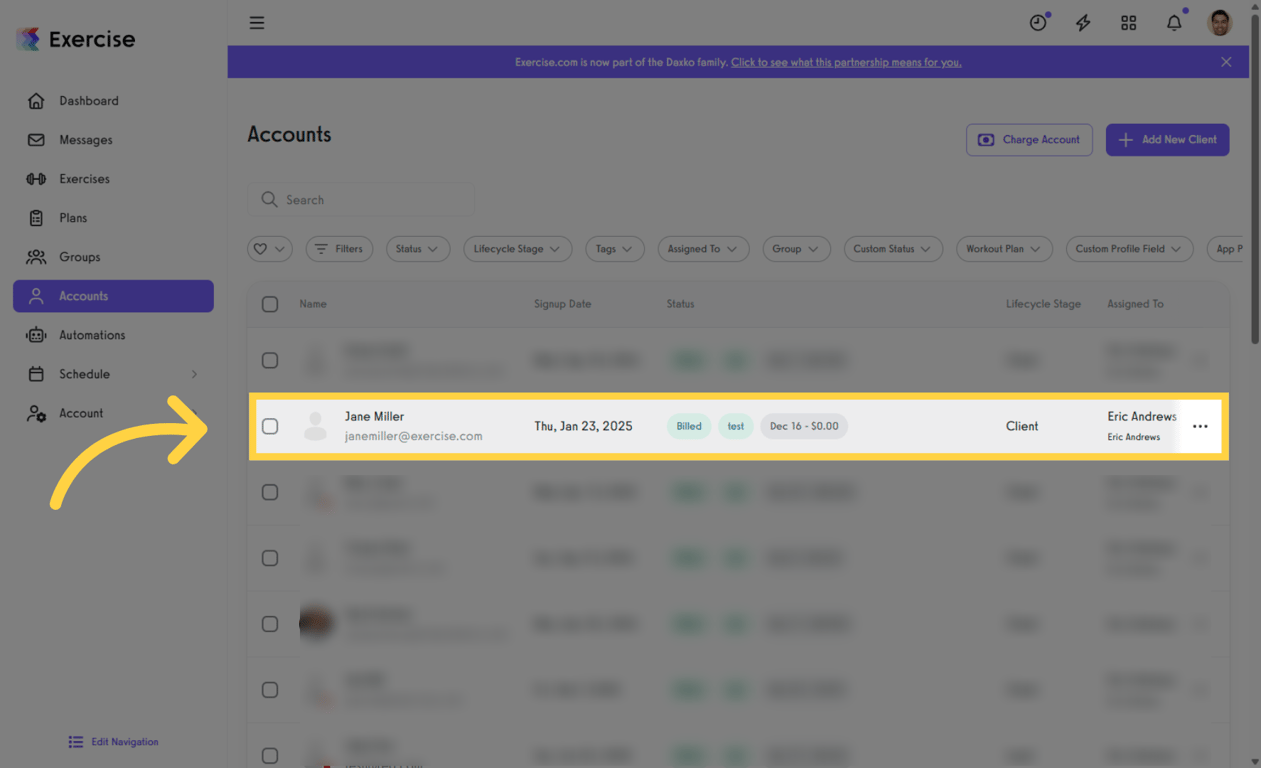Image resolution: width=1261 pixels, height=768 pixels.
Task: Navigate to the Automations section
Action: click(90, 335)
